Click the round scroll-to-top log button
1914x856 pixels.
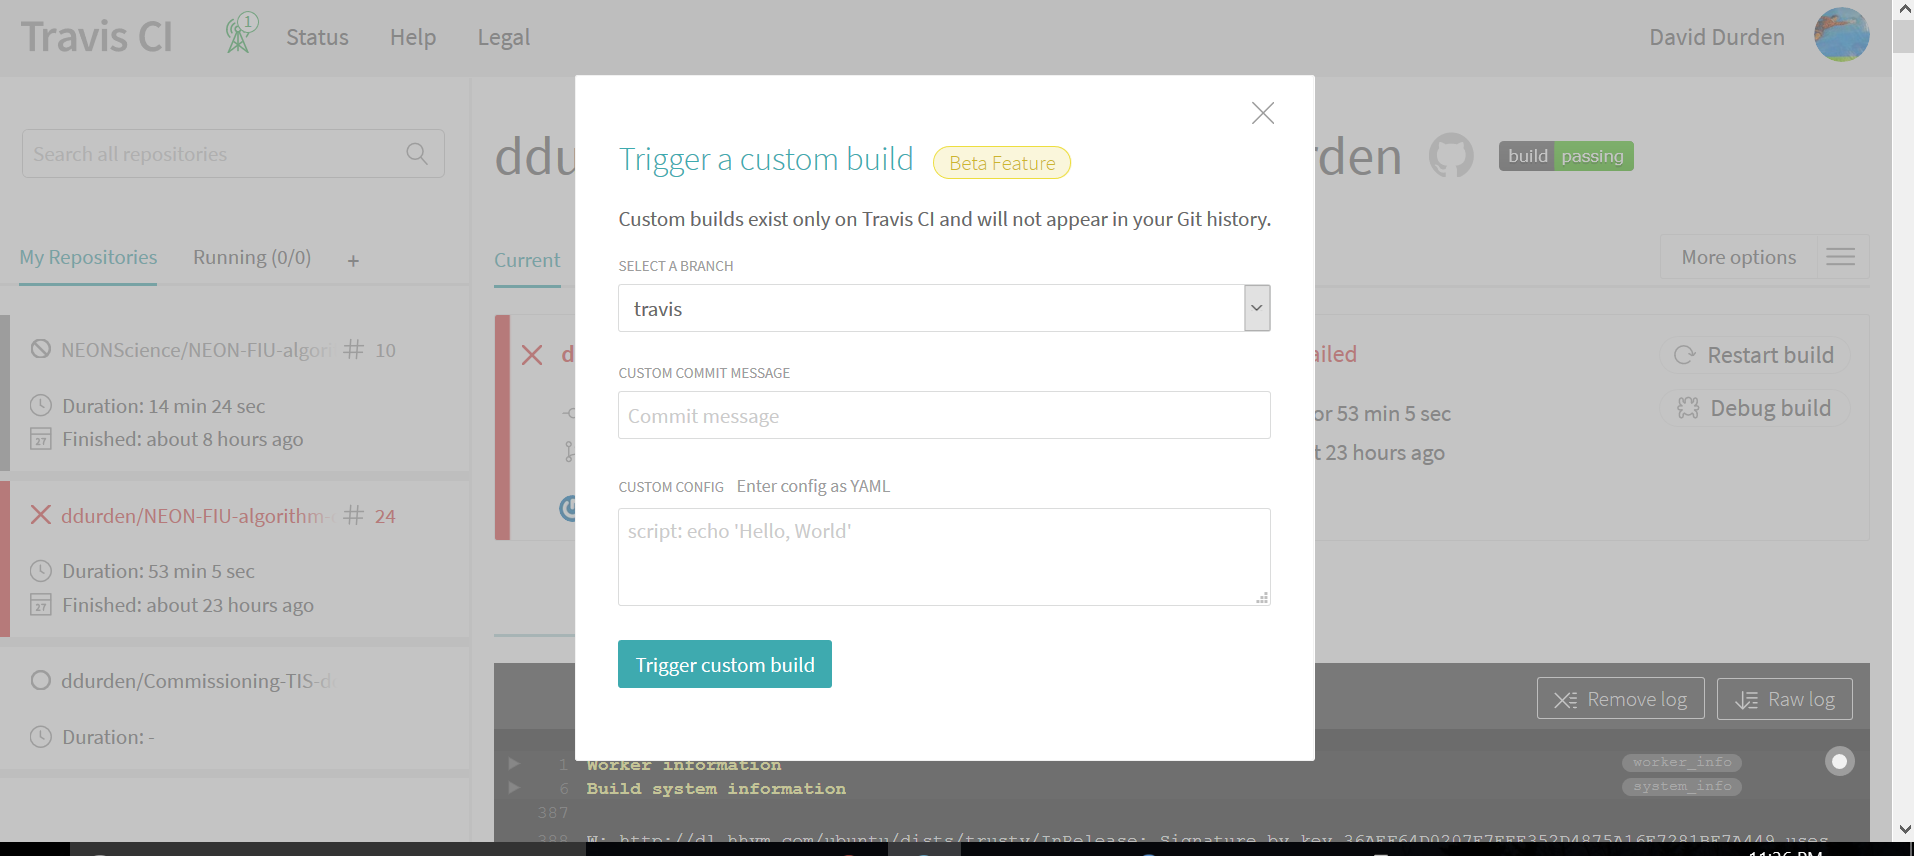click(1839, 761)
